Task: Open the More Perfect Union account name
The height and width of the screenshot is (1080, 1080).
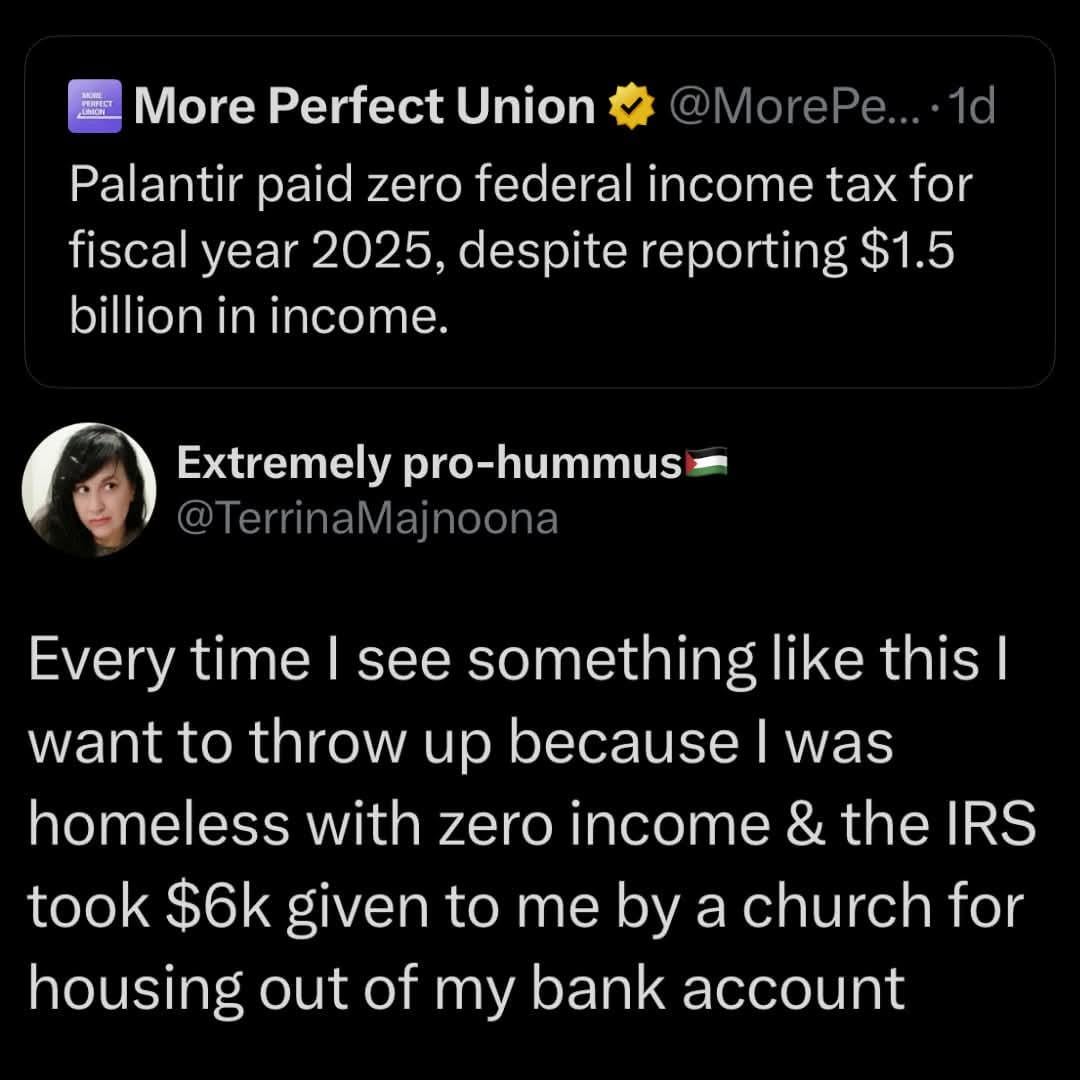Action: (364, 108)
